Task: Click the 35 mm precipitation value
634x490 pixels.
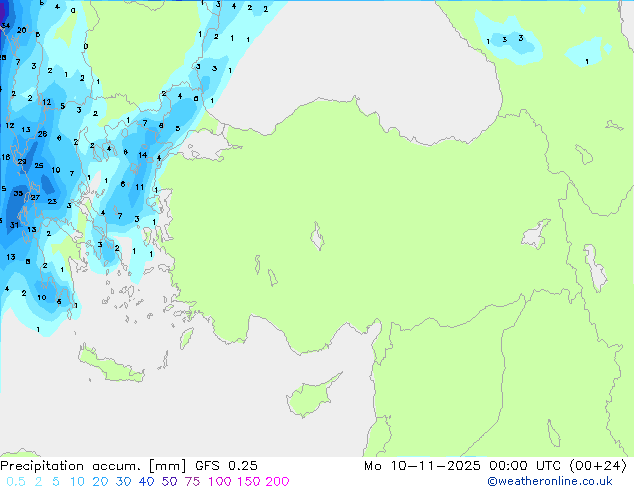Action: point(18,194)
